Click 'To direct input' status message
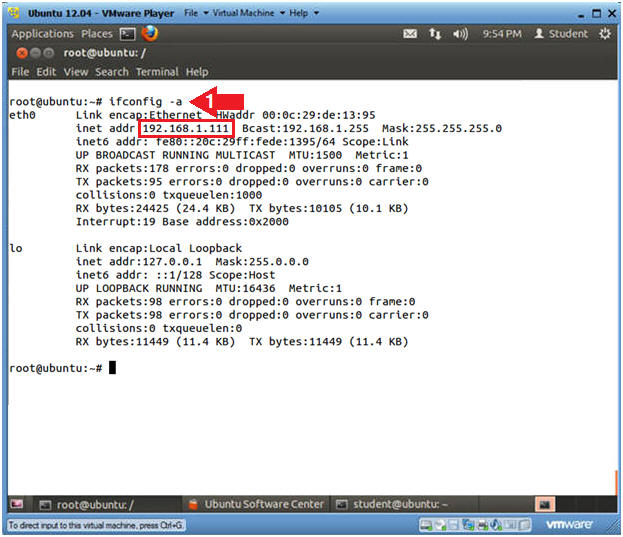The width and height of the screenshot is (623, 537). pos(96,525)
